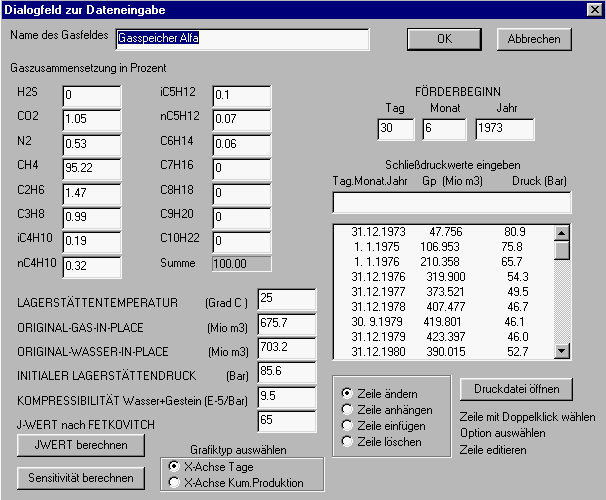The image size is (606, 500).
Task: Click the iC5H12 percentage field
Action: pyautogui.click(x=242, y=96)
